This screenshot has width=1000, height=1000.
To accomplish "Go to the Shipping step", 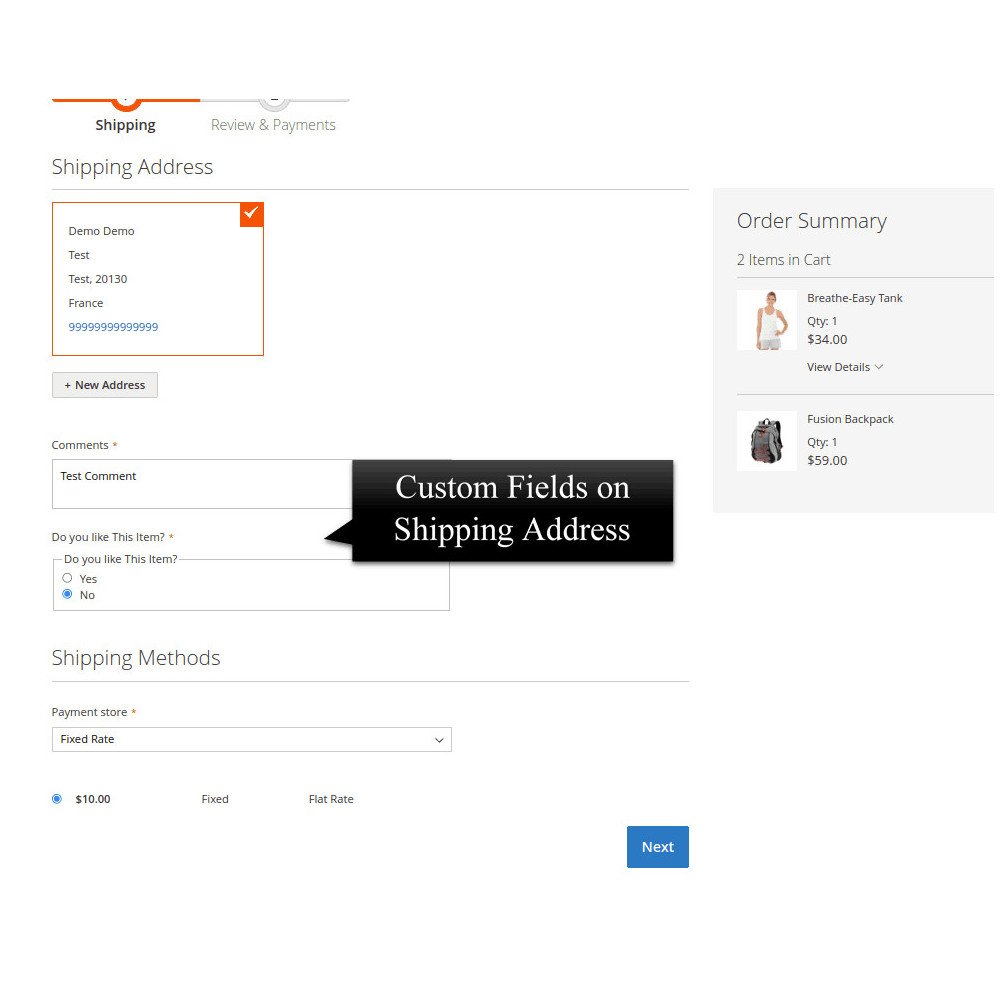I will pos(126,124).
